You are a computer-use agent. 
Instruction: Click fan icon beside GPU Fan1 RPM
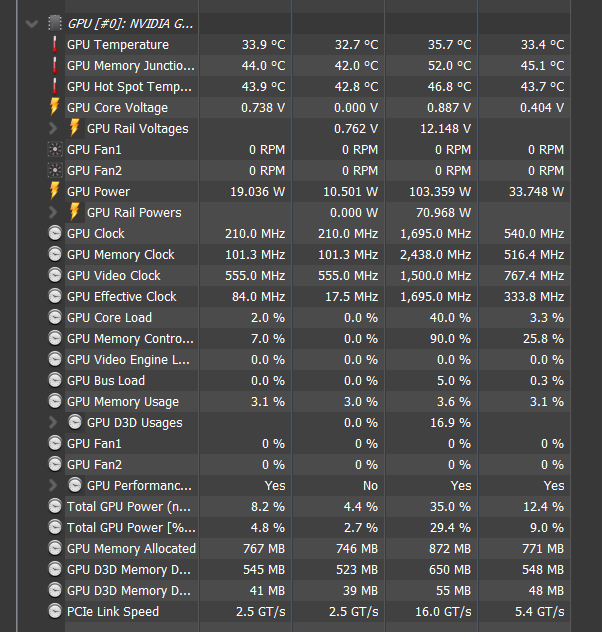pyautogui.click(x=55, y=150)
